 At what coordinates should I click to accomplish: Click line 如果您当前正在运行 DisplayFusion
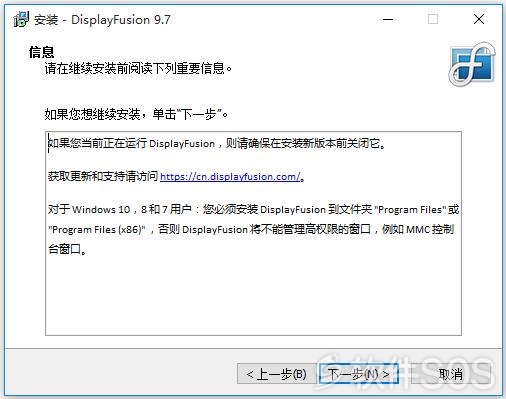tap(217, 143)
